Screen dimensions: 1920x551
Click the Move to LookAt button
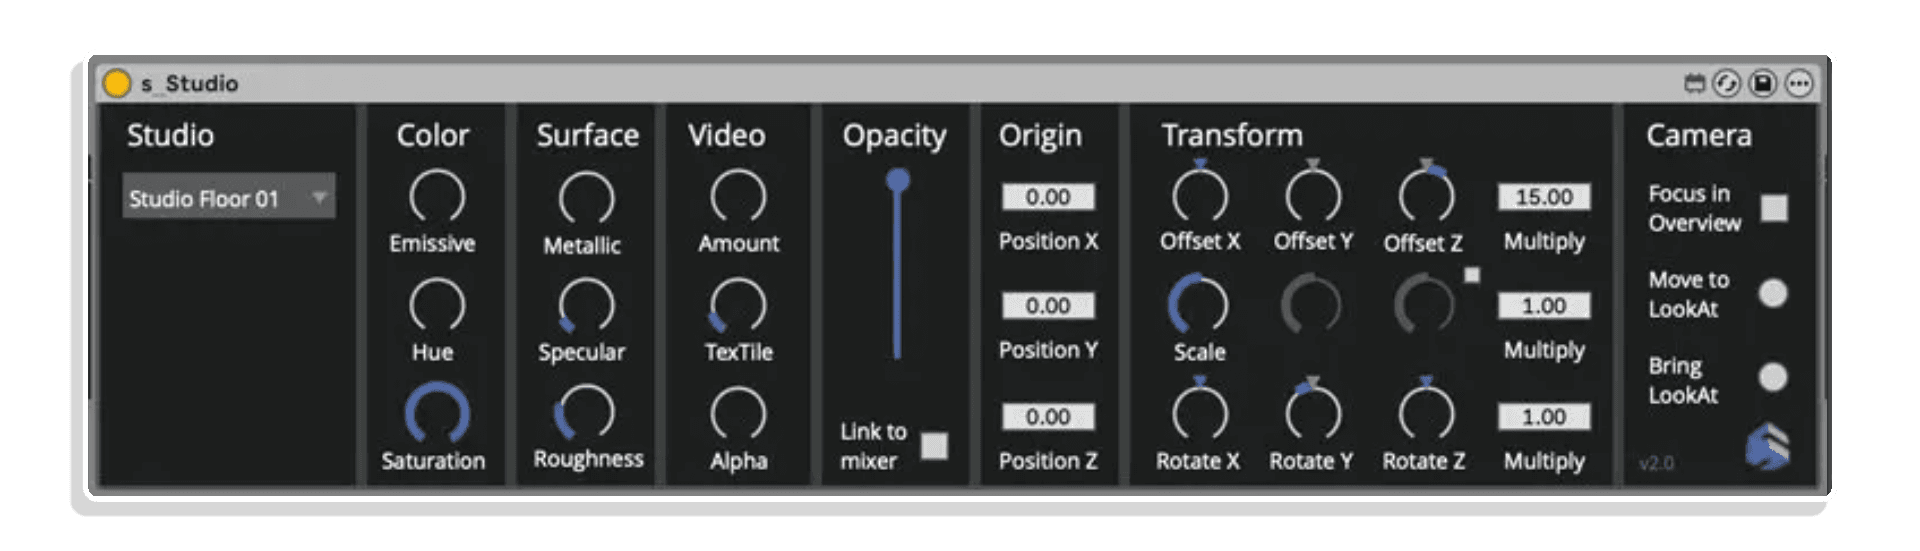1773,293
